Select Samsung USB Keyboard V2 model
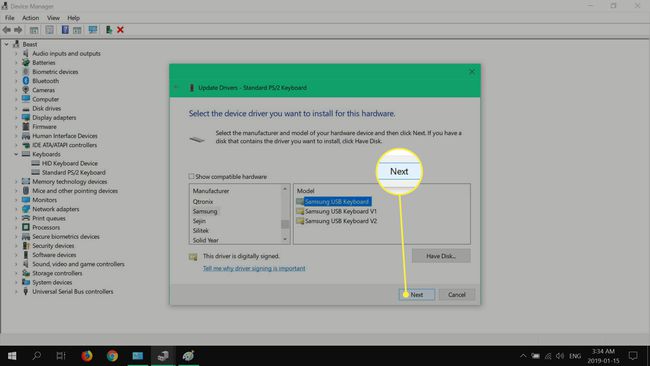 [341, 221]
